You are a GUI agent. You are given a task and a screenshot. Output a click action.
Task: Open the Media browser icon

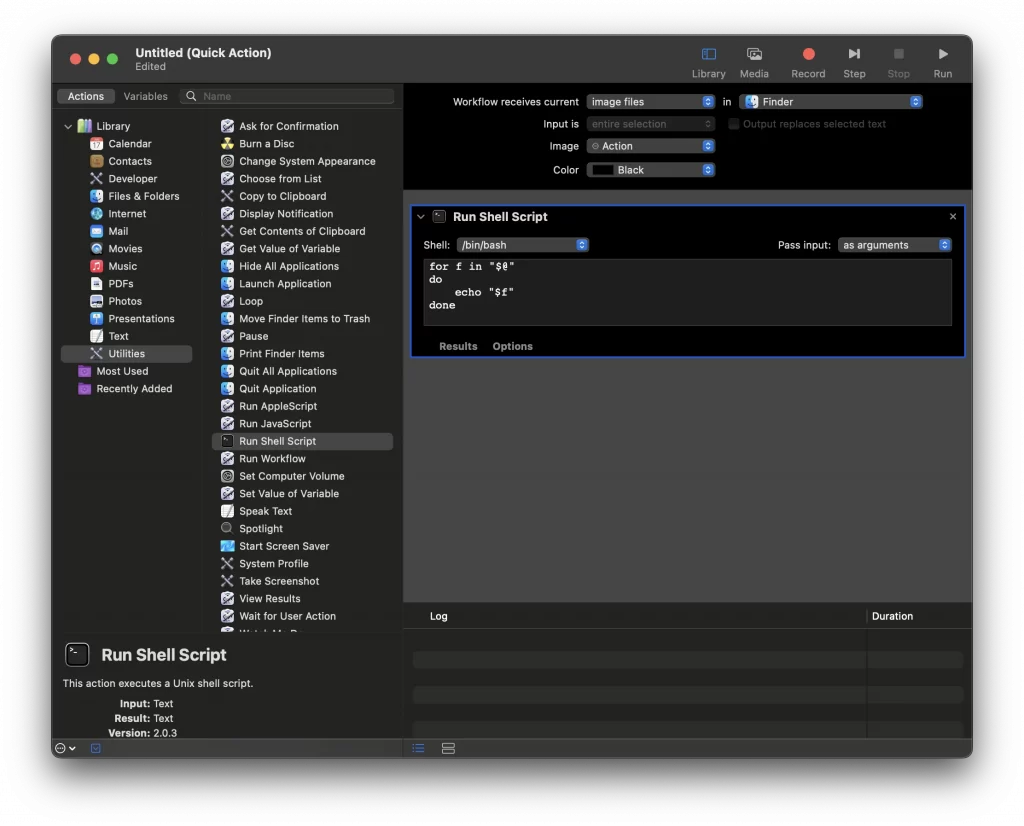(x=754, y=55)
